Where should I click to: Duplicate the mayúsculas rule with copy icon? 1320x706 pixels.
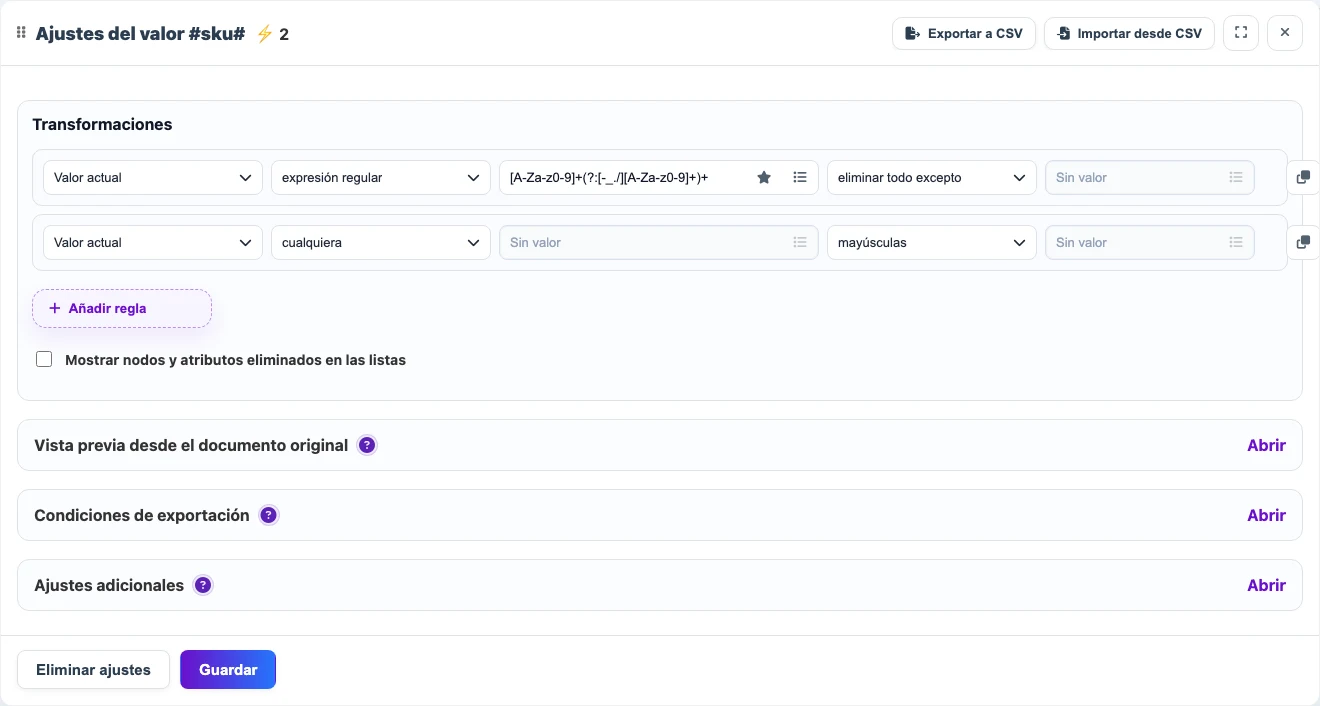[1303, 242]
